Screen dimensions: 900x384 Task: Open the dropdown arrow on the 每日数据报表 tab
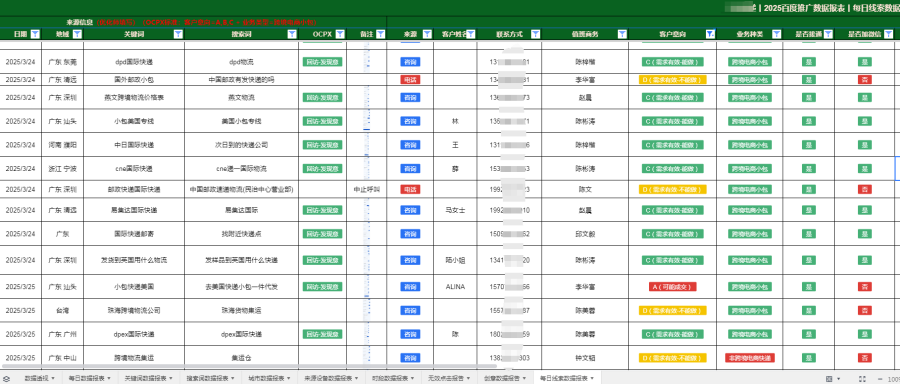click(110, 379)
